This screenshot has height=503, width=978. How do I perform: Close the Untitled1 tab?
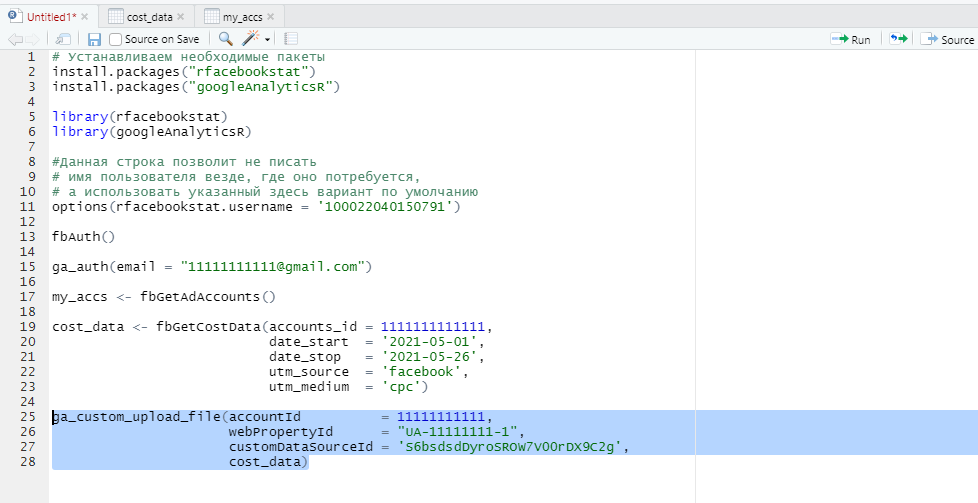tap(84, 17)
